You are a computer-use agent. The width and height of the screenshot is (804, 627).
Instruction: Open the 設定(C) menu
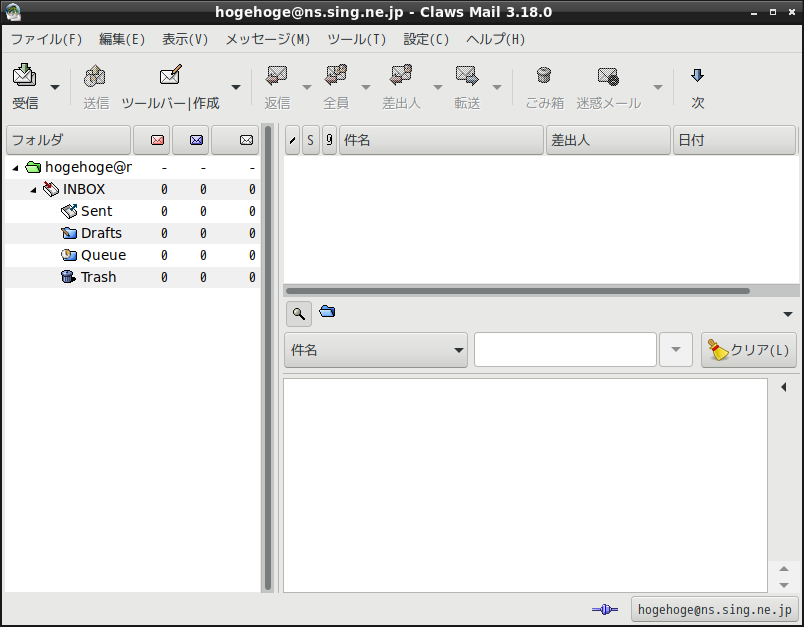426,39
